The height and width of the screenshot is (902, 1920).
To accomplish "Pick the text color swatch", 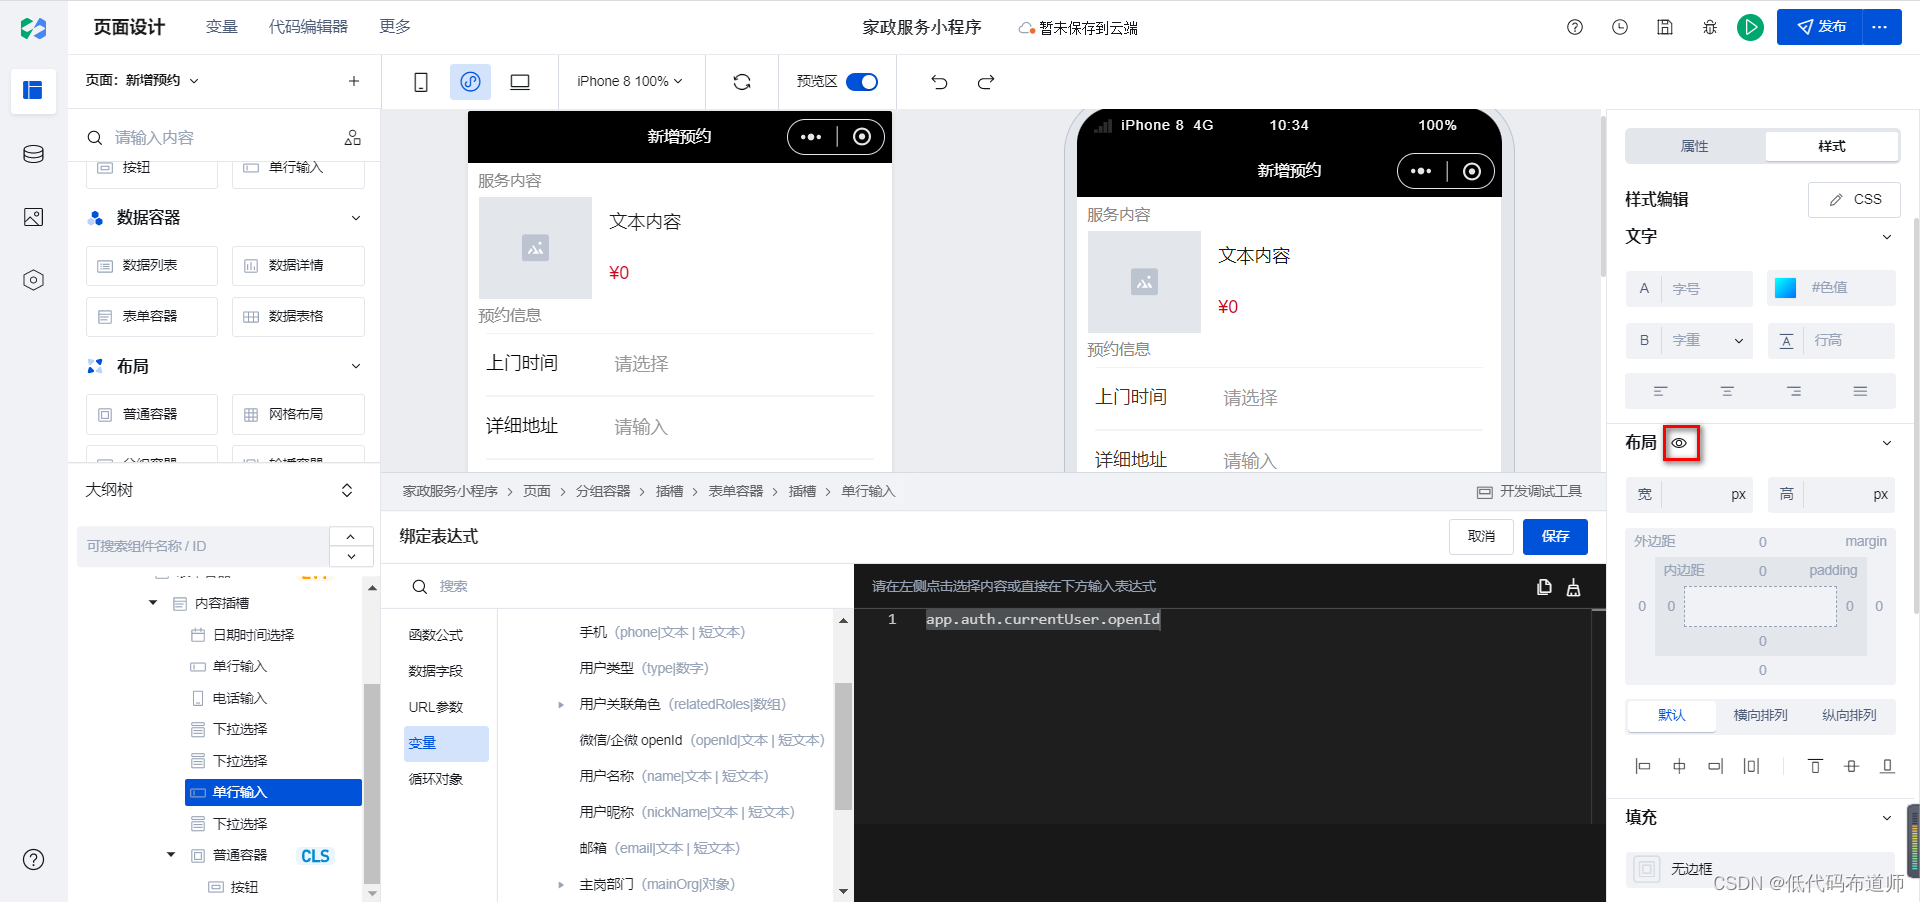I will 1785,288.
